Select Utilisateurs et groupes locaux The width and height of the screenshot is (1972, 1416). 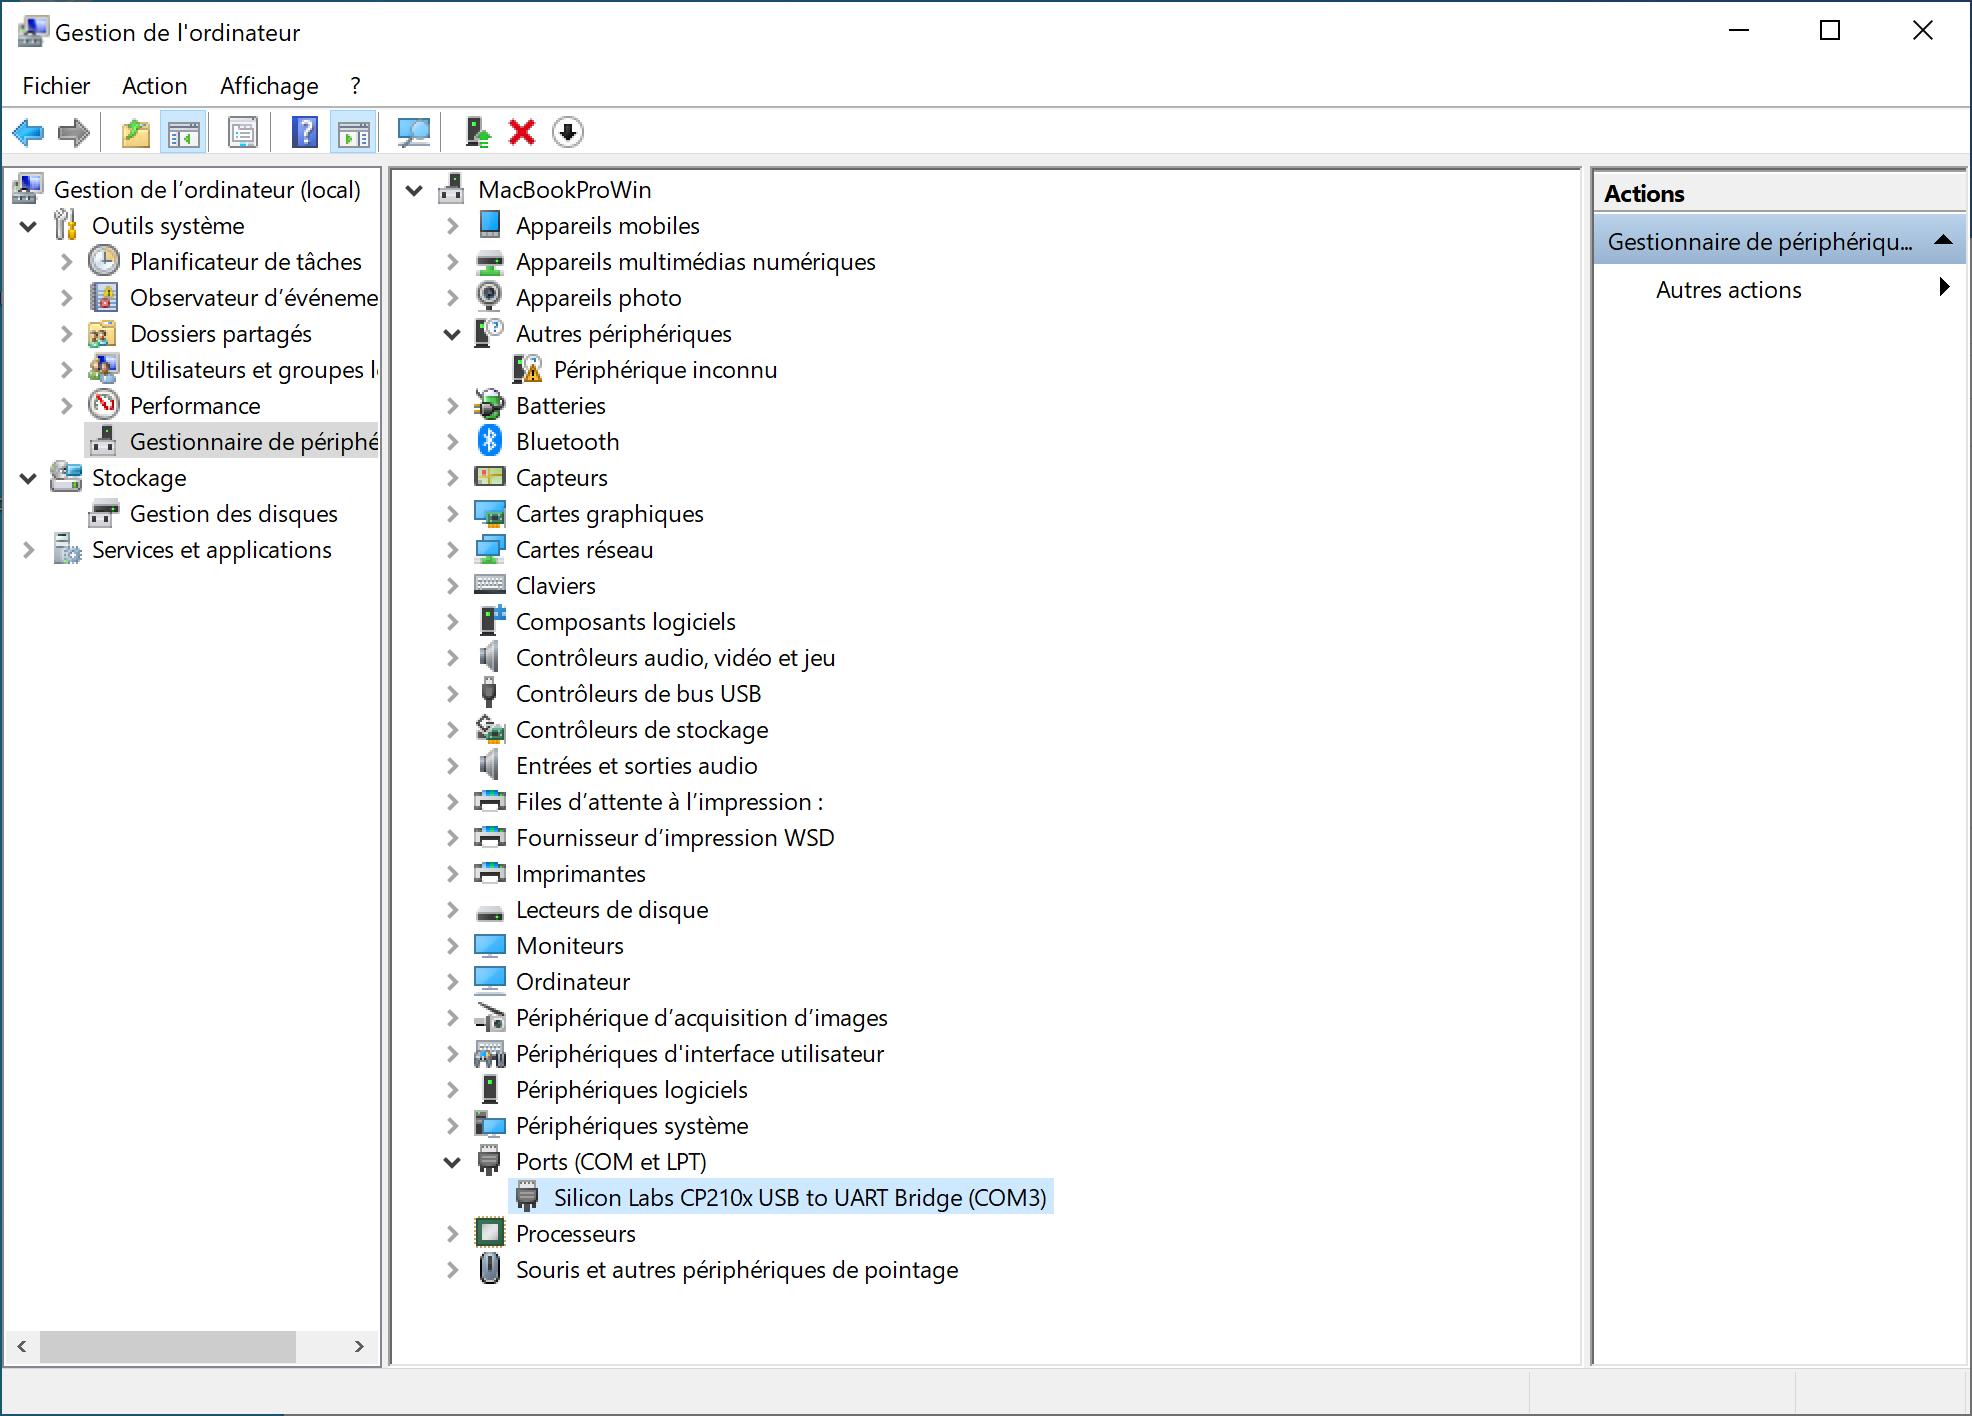click(253, 369)
